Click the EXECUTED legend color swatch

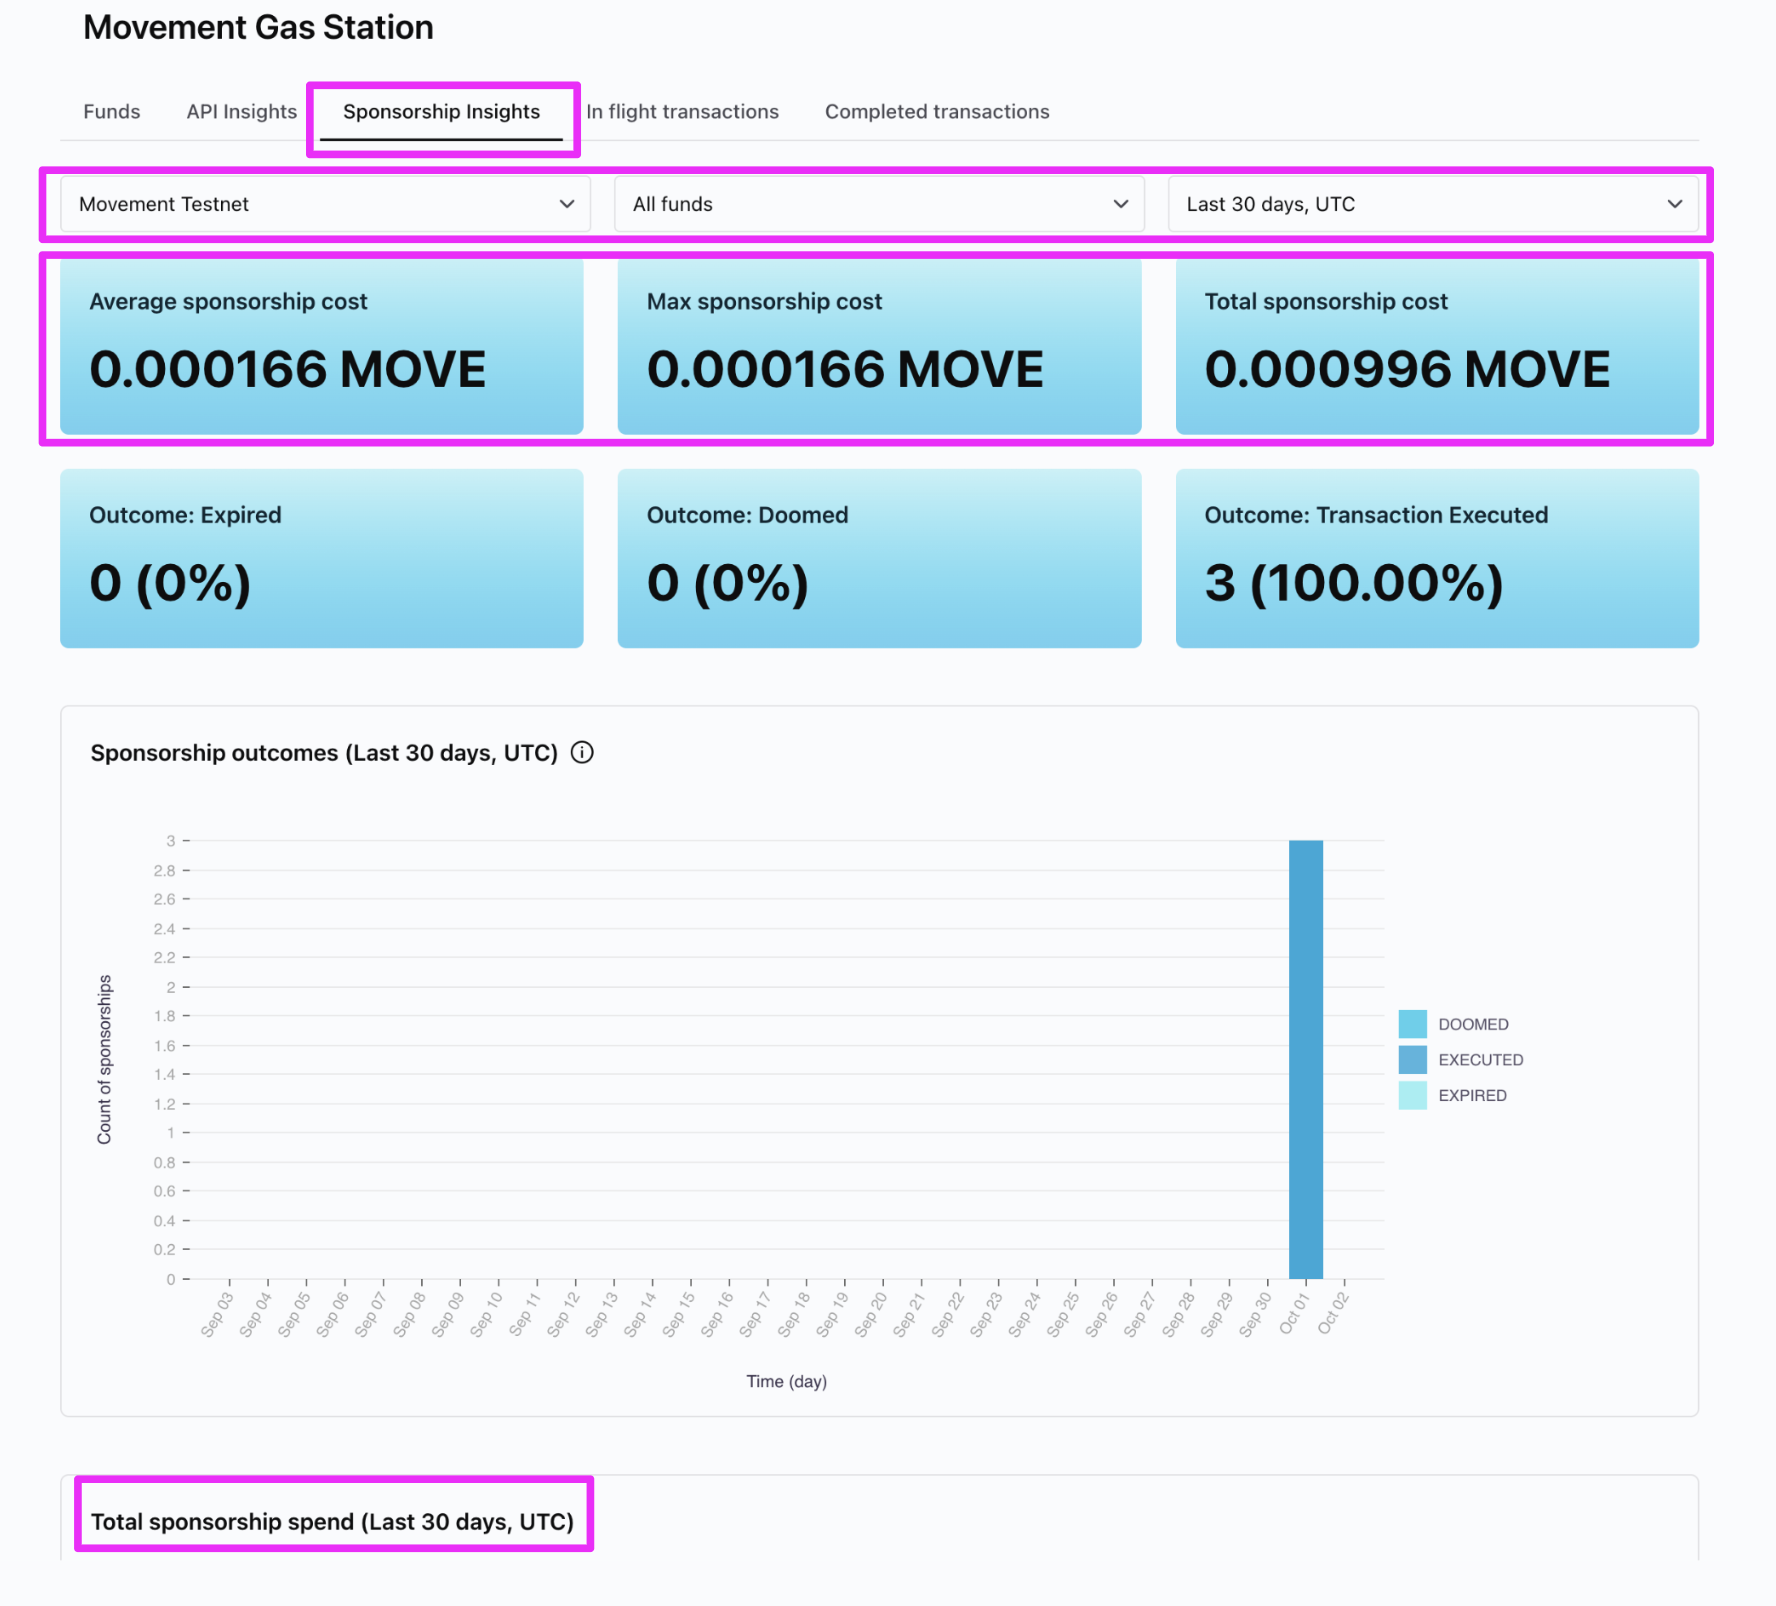(1412, 1060)
